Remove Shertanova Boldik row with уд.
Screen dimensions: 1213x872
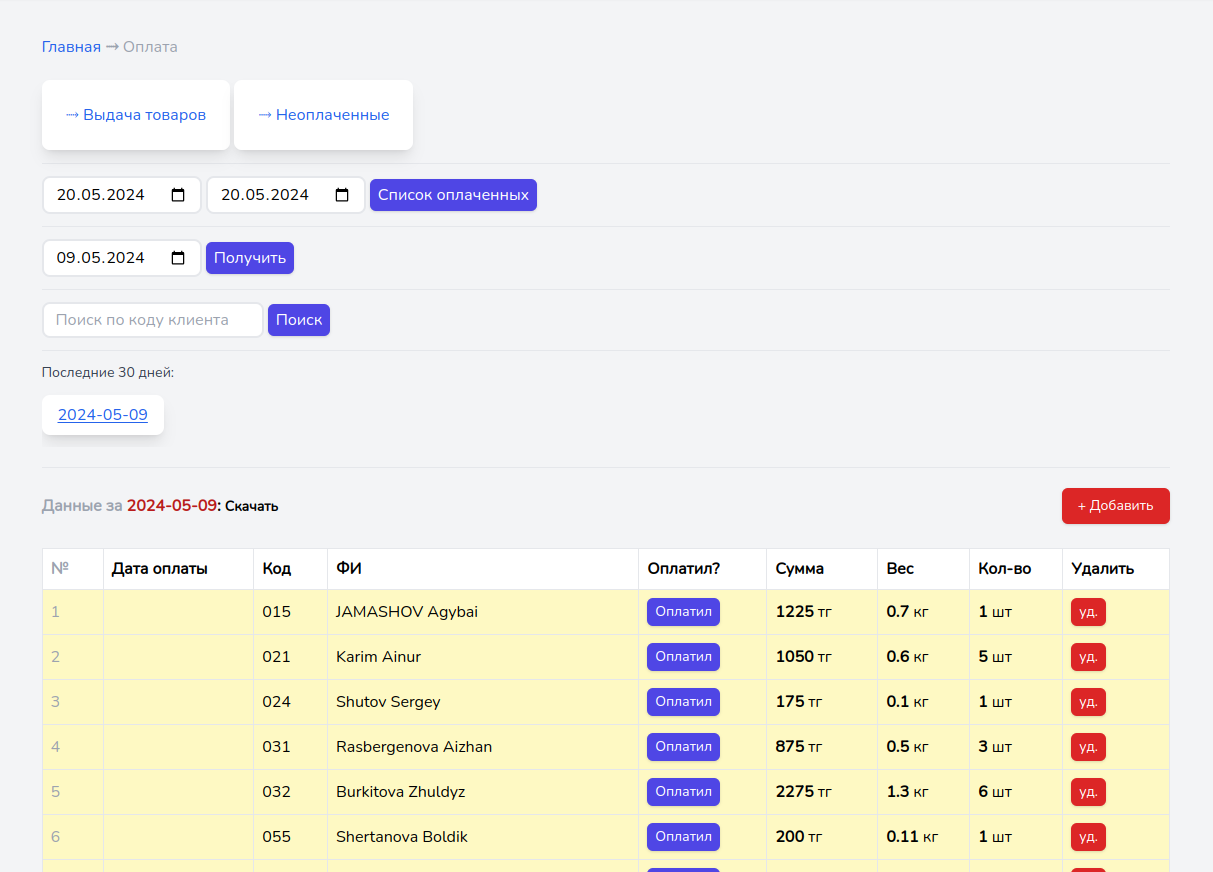pyautogui.click(x=1088, y=837)
